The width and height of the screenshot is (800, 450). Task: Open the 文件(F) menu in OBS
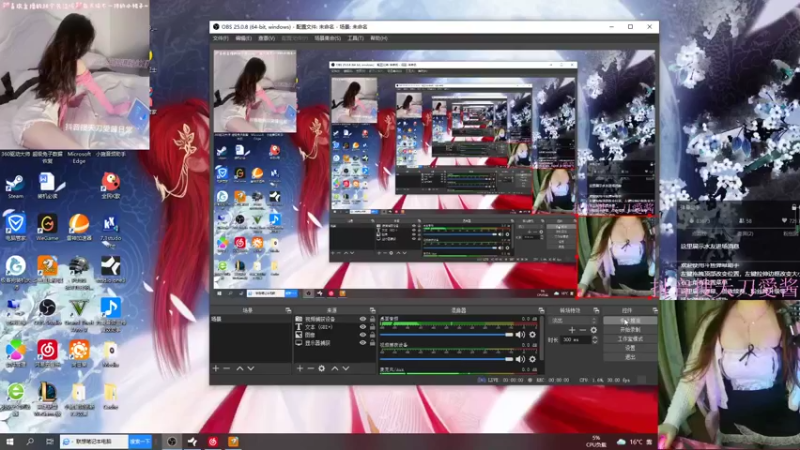click(221, 38)
